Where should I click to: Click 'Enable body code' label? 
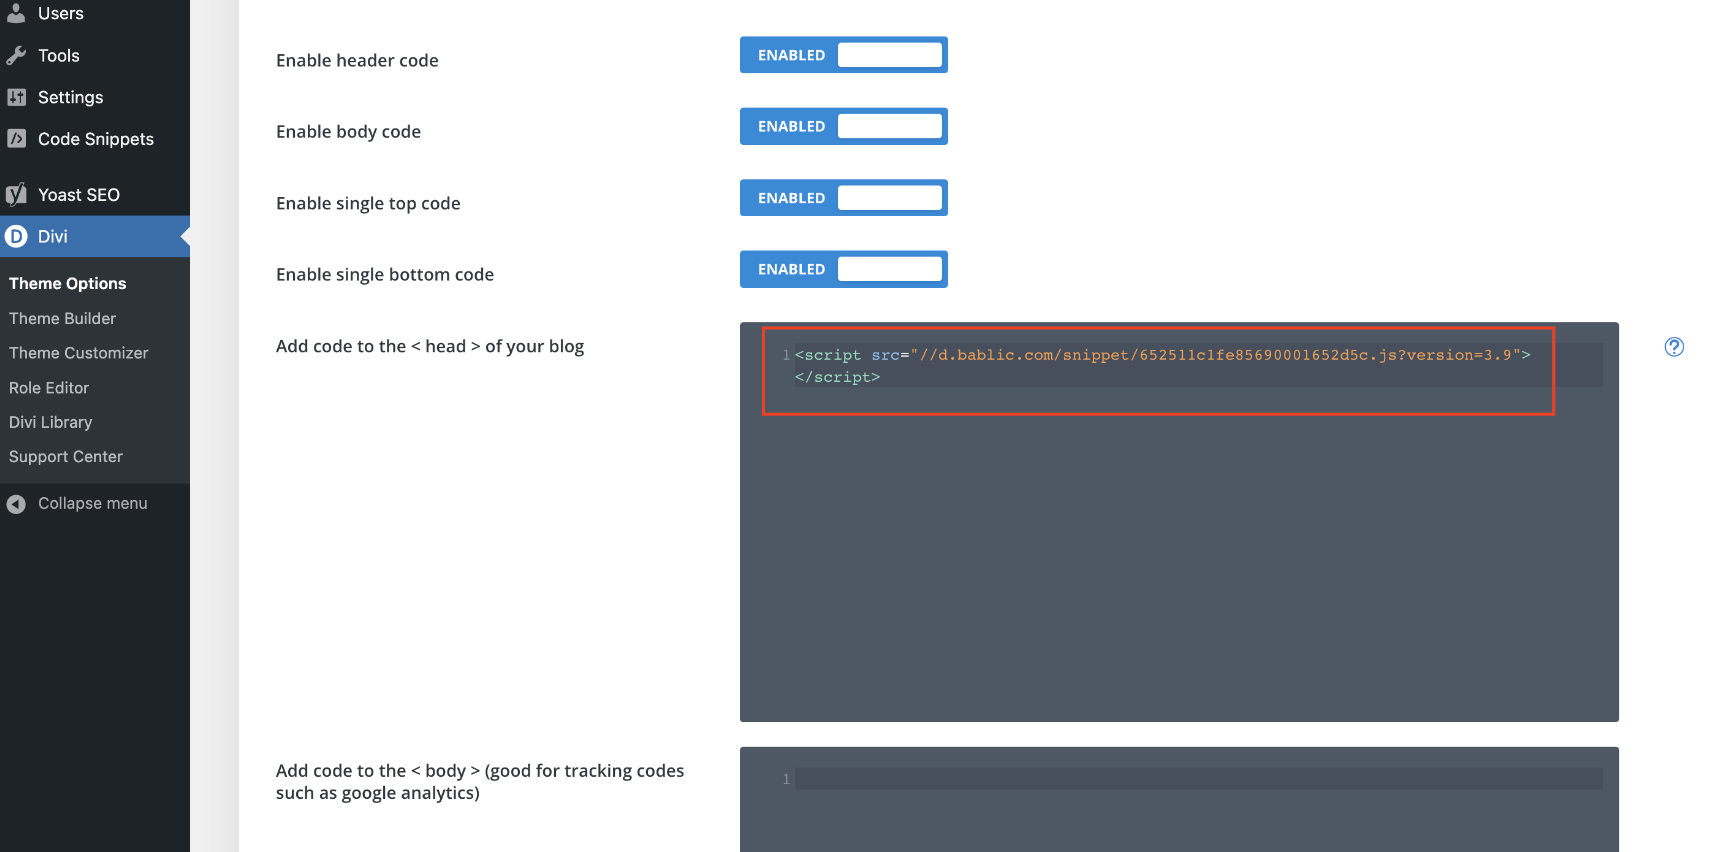coord(348,131)
